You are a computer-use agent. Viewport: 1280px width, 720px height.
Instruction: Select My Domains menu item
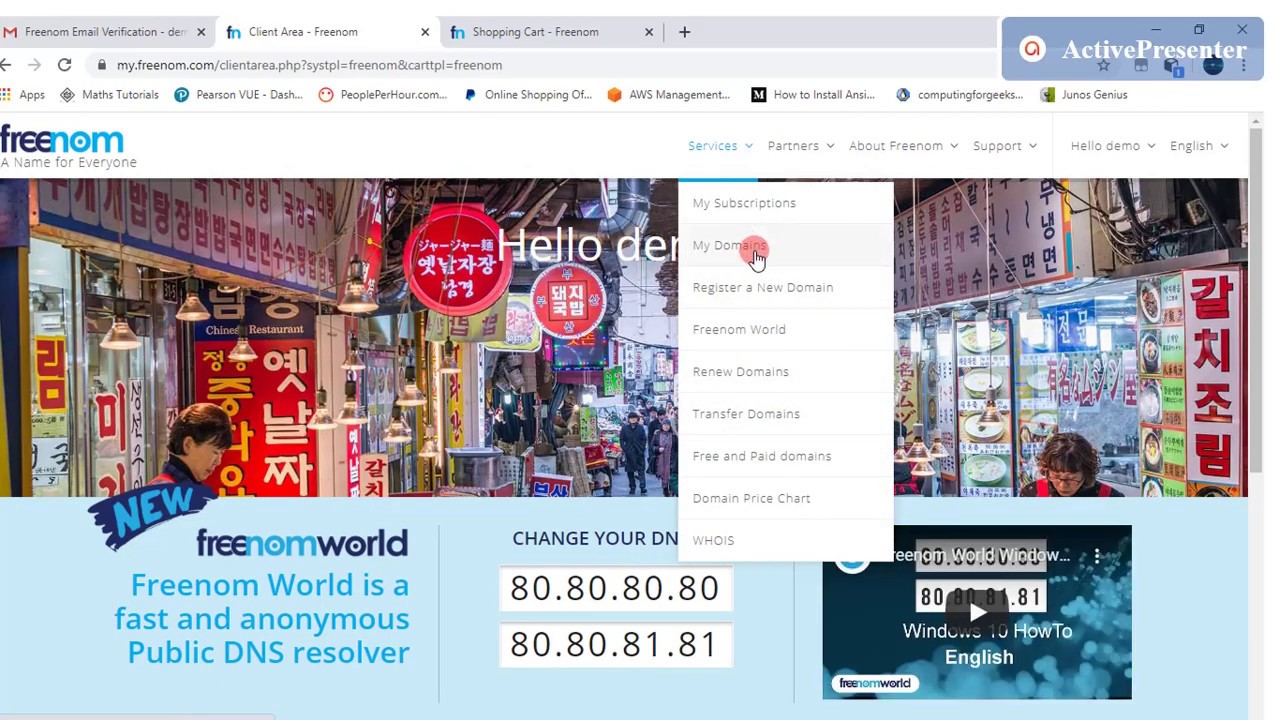785,245
